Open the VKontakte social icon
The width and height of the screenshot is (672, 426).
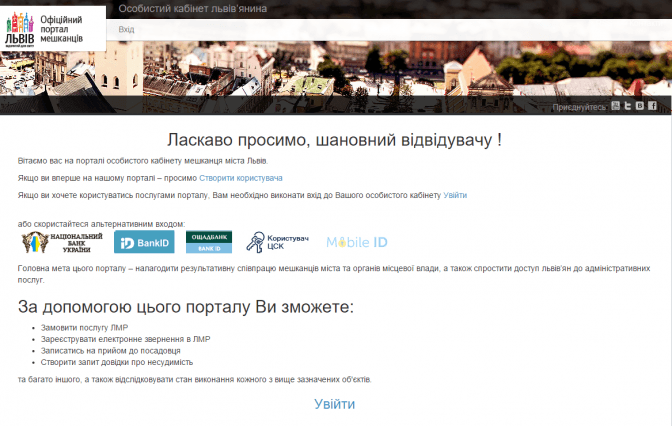[x=640, y=106]
